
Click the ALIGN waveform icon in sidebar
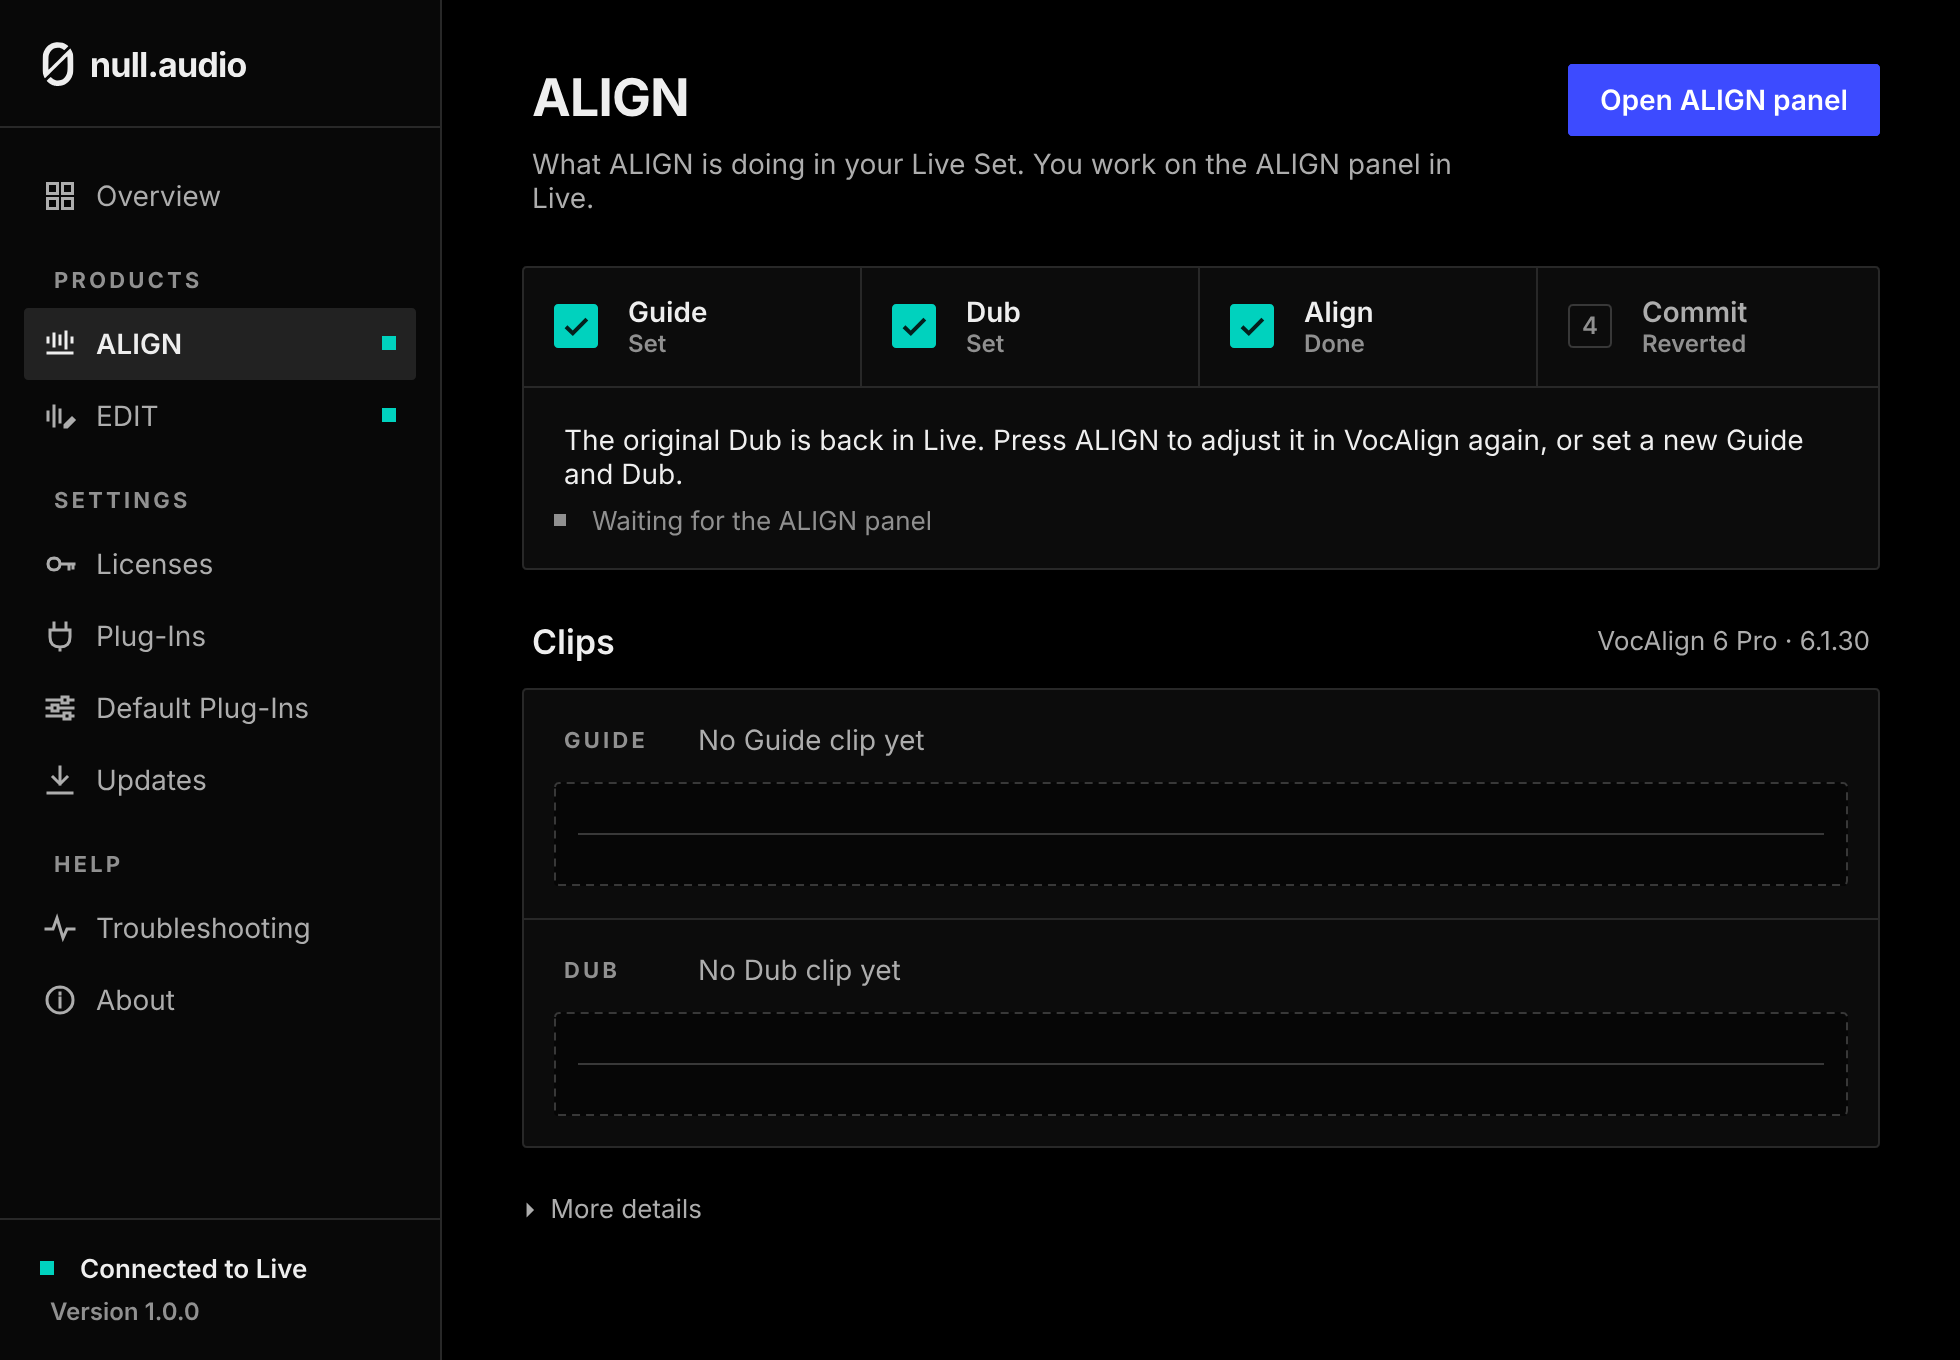(60, 343)
